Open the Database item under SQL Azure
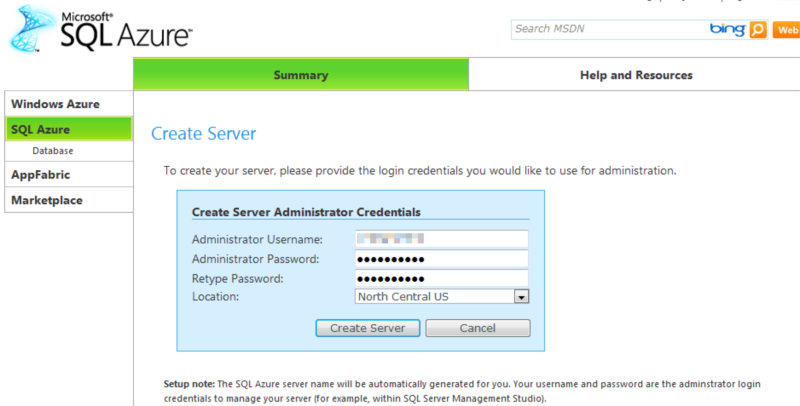 pyautogui.click(x=53, y=151)
